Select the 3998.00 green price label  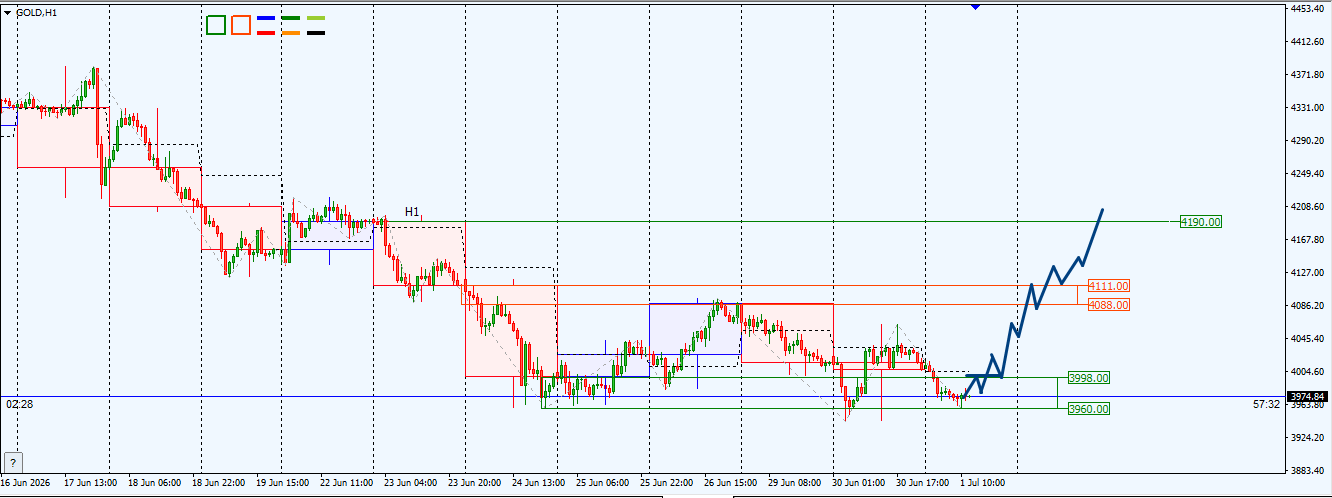[x=1089, y=378]
